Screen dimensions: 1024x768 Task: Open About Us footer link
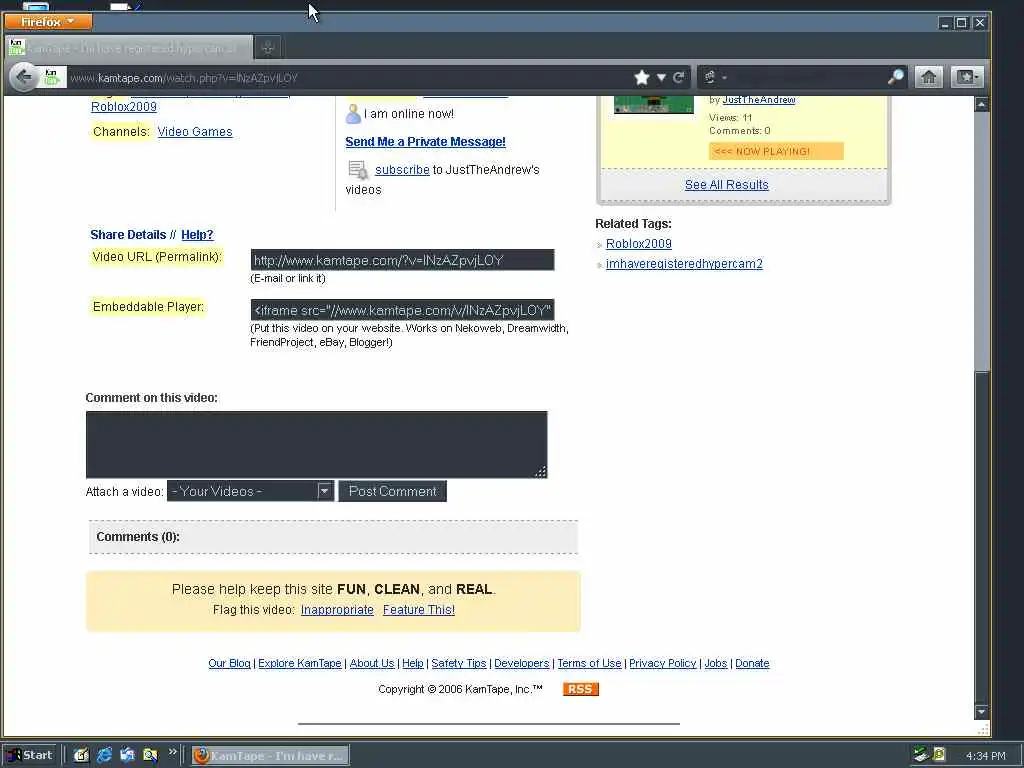pyautogui.click(x=372, y=664)
